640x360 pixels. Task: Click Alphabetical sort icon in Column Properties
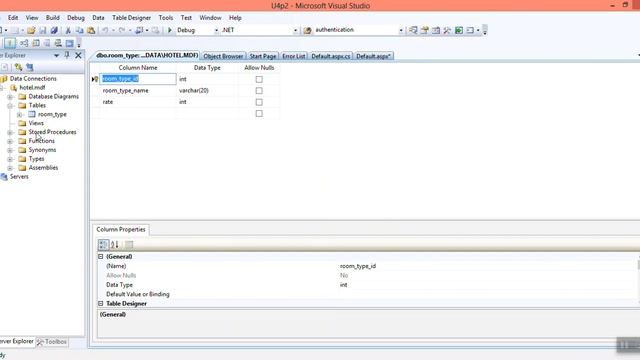coord(115,244)
